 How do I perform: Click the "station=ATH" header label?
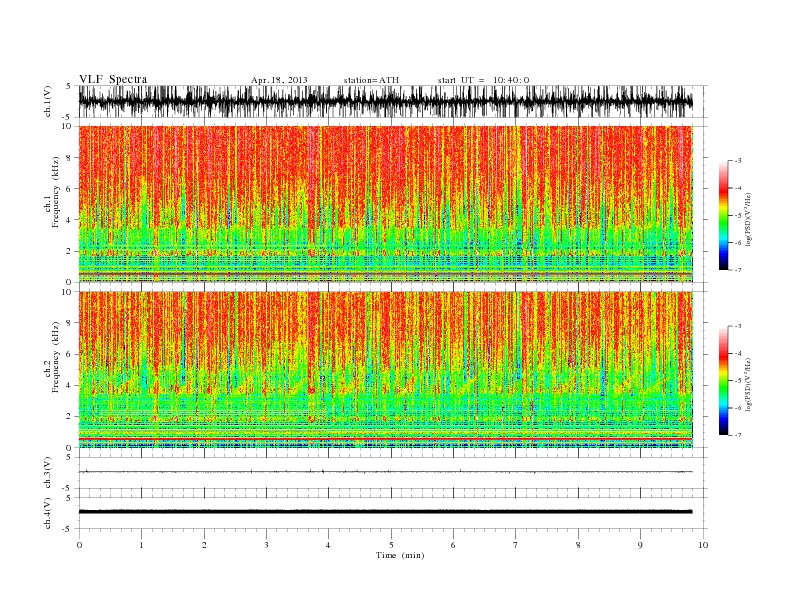[x=371, y=80]
